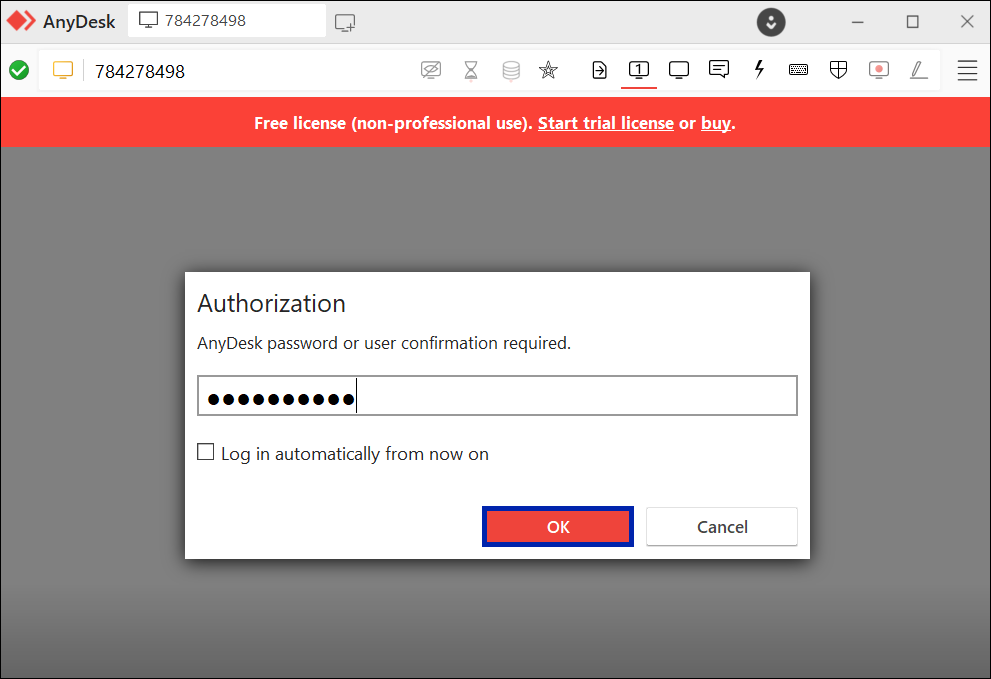Click the green connection status checkmark
This screenshot has height=679, width=991.
tap(19, 70)
